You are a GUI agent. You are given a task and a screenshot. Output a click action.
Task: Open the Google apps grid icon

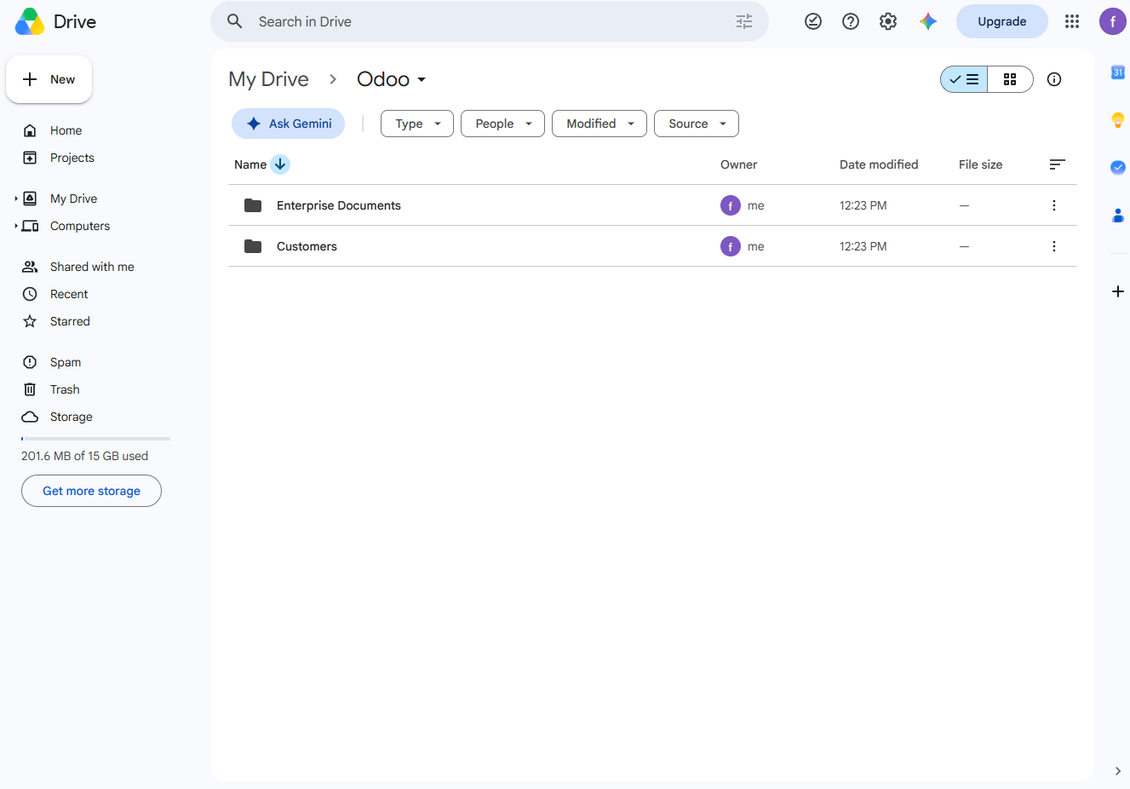(x=1072, y=22)
